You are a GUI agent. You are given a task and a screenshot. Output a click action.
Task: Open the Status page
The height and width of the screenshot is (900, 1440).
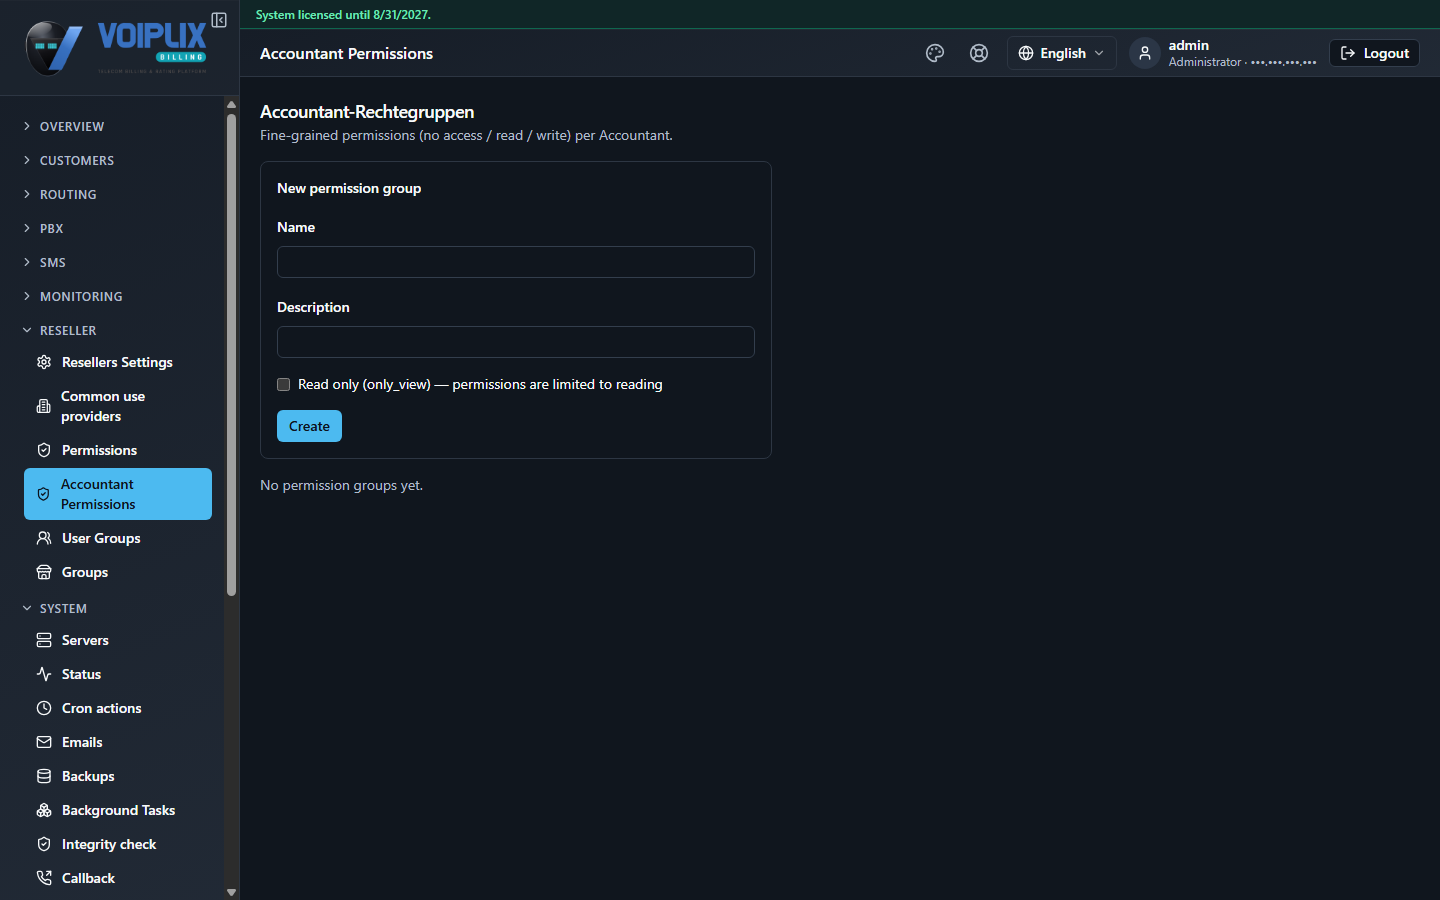tap(118, 674)
